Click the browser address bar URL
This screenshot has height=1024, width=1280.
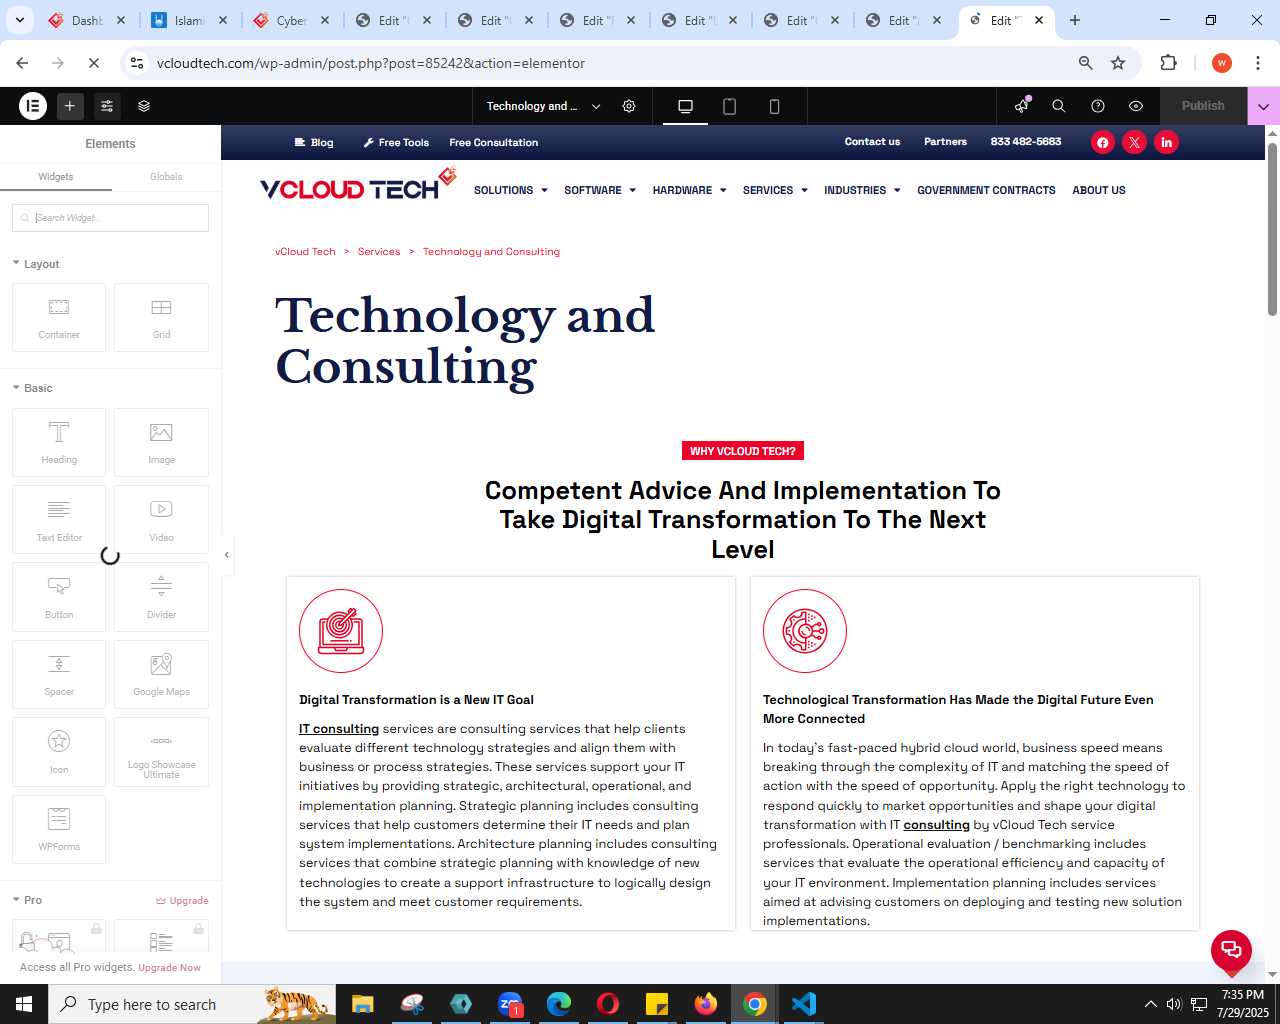(371, 63)
